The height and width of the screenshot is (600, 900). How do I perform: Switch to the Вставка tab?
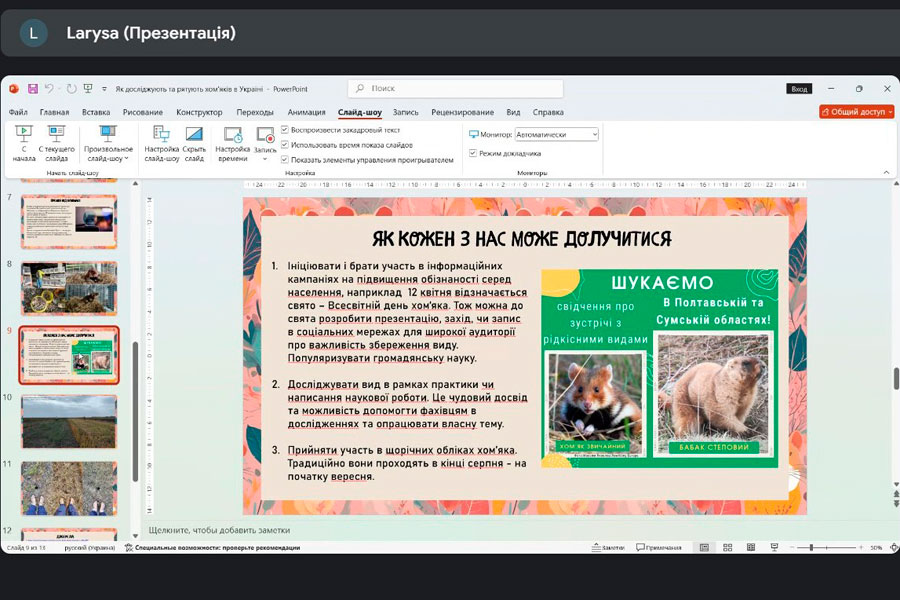point(96,112)
